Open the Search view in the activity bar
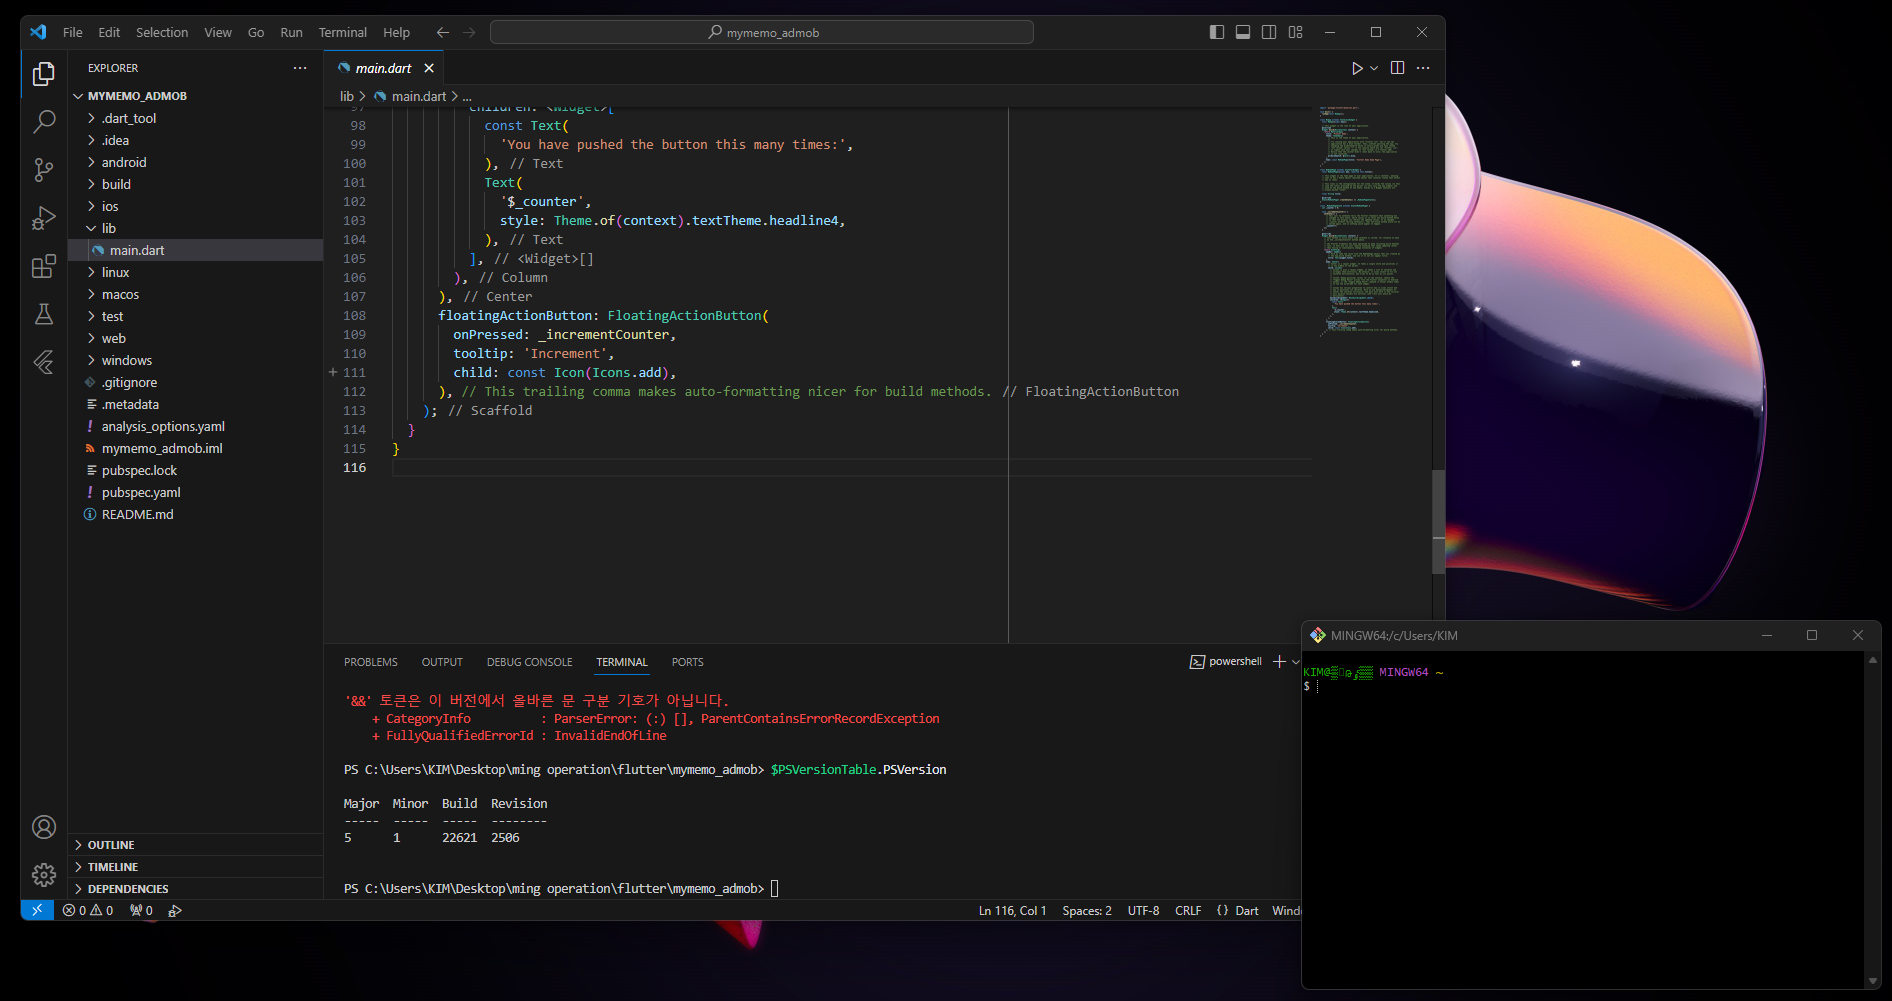The image size is (1892, 1001). [44, 122]
